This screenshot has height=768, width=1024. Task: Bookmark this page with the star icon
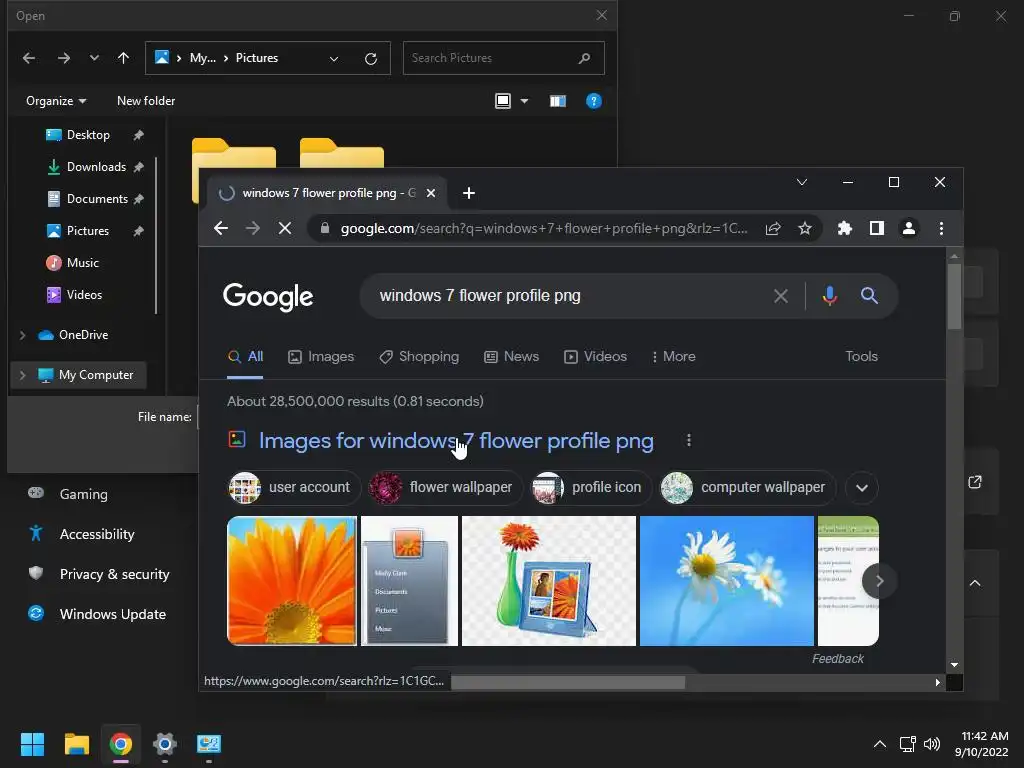coord(805,228)
